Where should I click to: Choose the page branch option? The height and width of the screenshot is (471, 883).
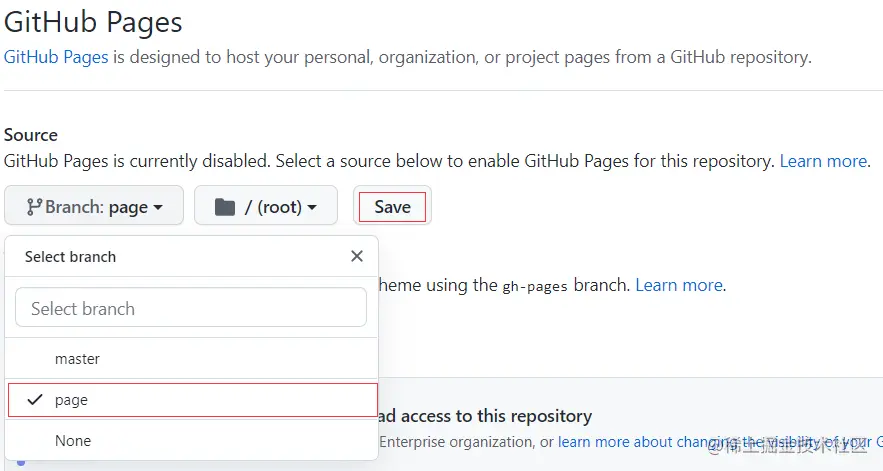click(193, 400)
